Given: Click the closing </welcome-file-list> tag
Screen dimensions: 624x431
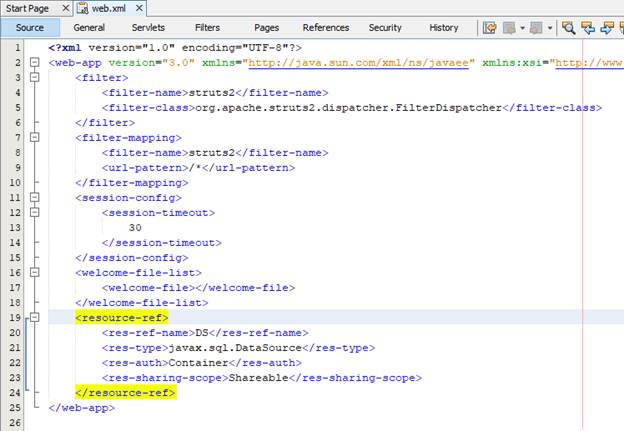Looking at the screenshot, I should click(x=142, y=303).
